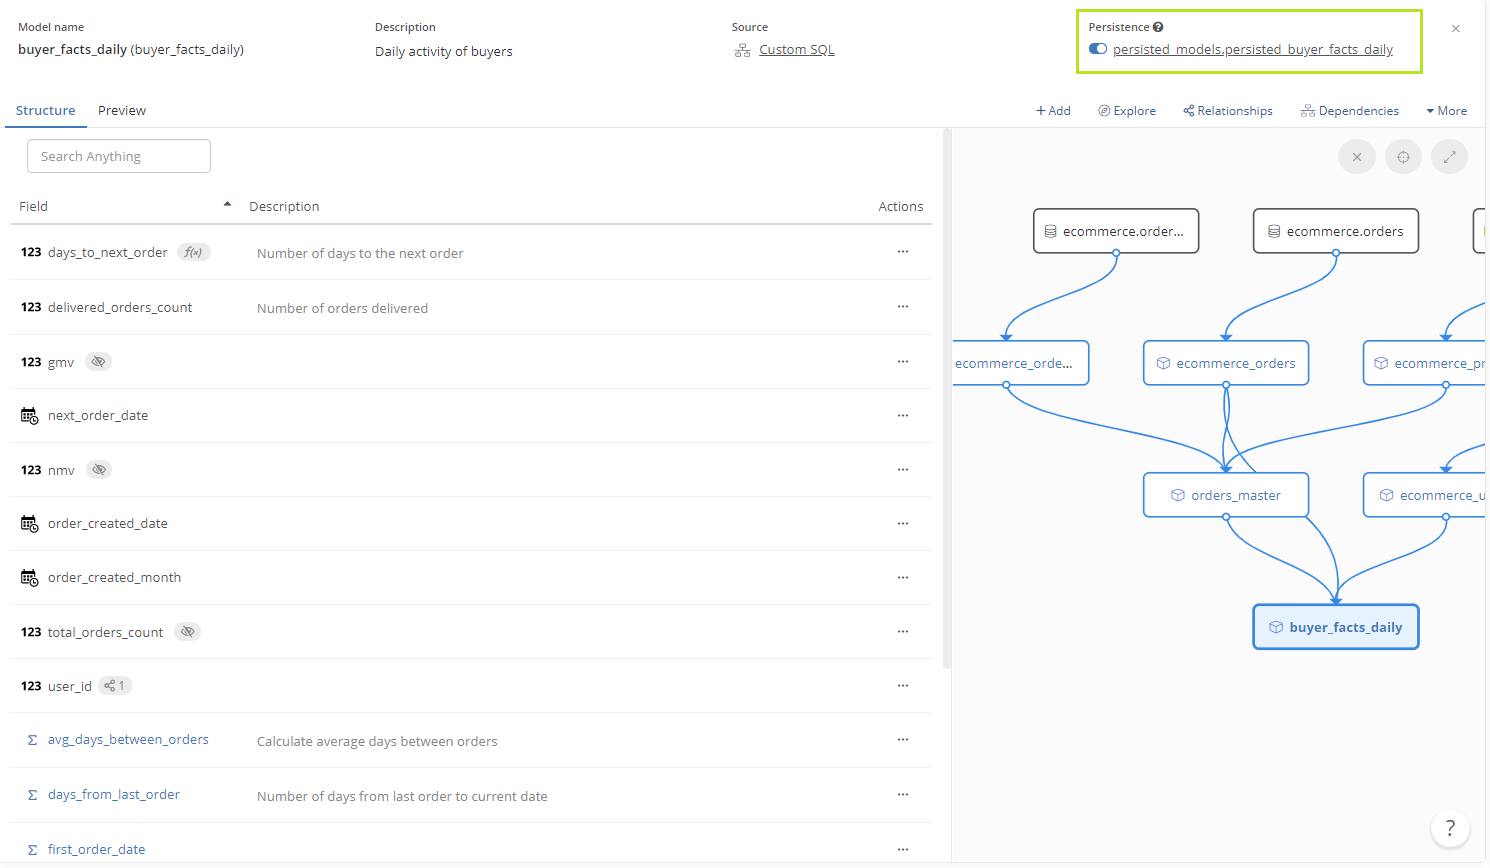Click Custom SQL source hierarchy icon
Screen dimensions: 1490x868
[742, 50]
